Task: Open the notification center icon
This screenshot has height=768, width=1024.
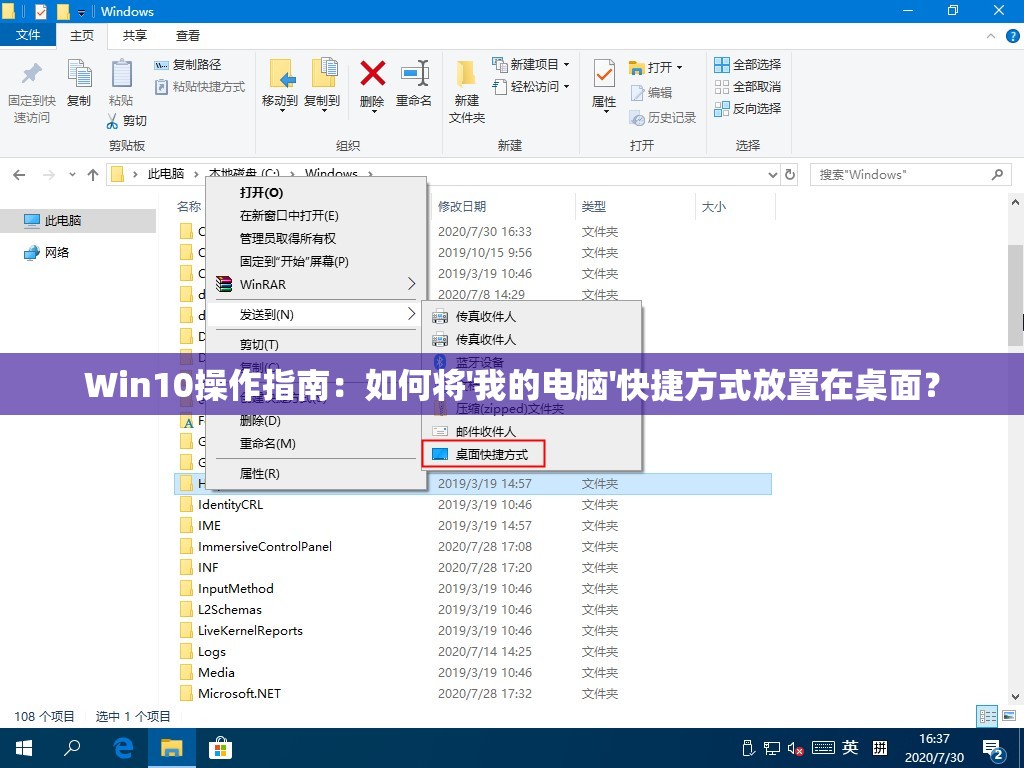Action: click(x=993, y=748)
